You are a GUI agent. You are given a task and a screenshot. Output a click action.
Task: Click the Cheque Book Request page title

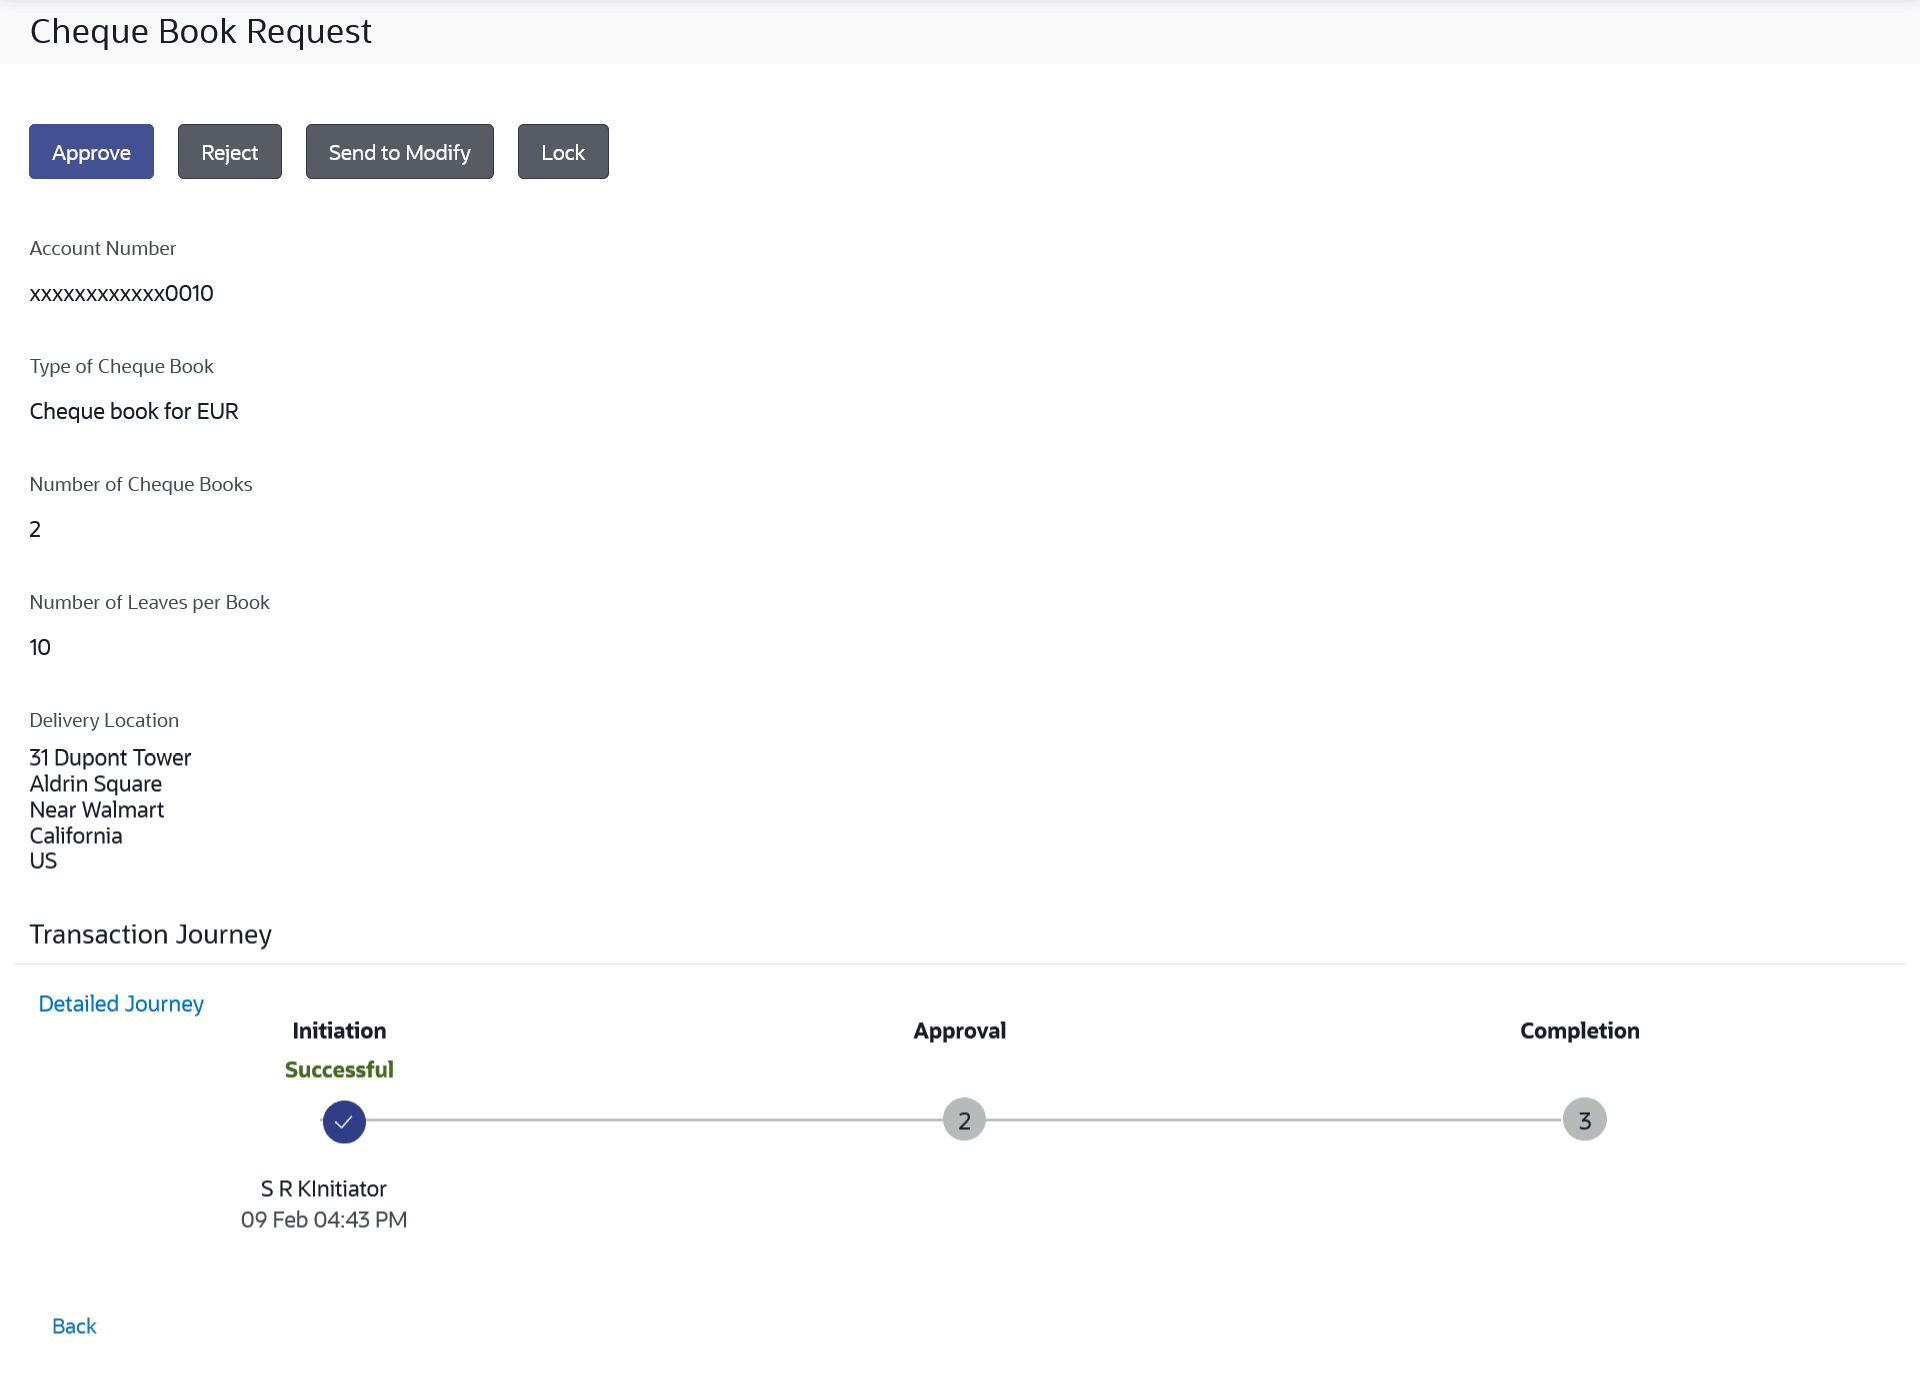coord(200,31)
